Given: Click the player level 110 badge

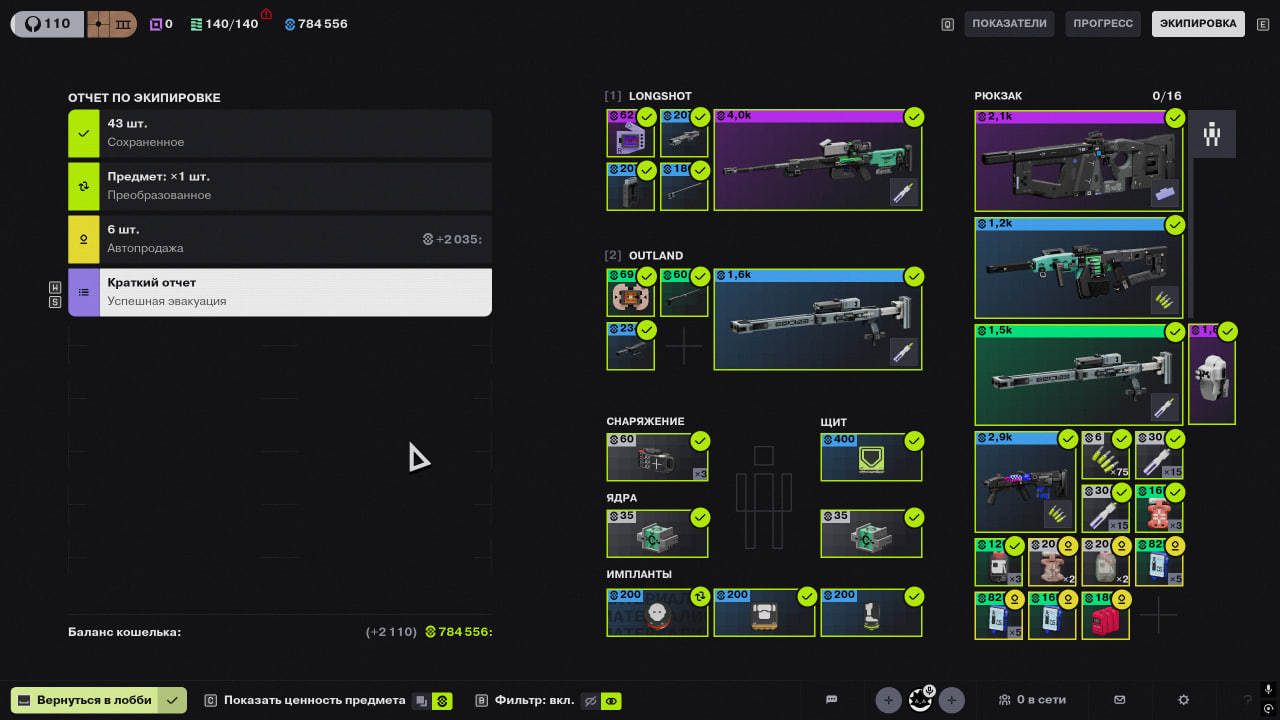Looking at the screenshot, I should pyautogui.click(x=47, y=24).
